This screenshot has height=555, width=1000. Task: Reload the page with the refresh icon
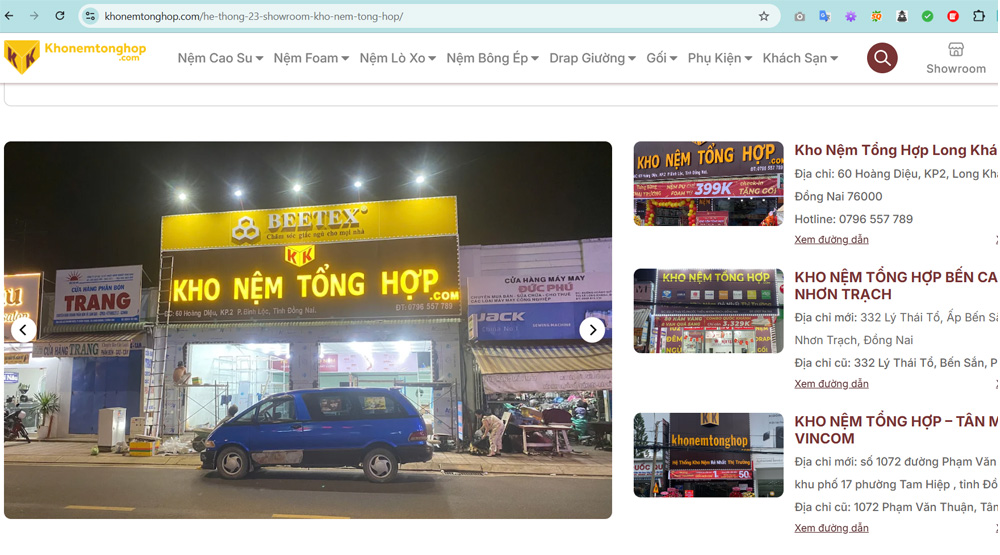point(60,16)
